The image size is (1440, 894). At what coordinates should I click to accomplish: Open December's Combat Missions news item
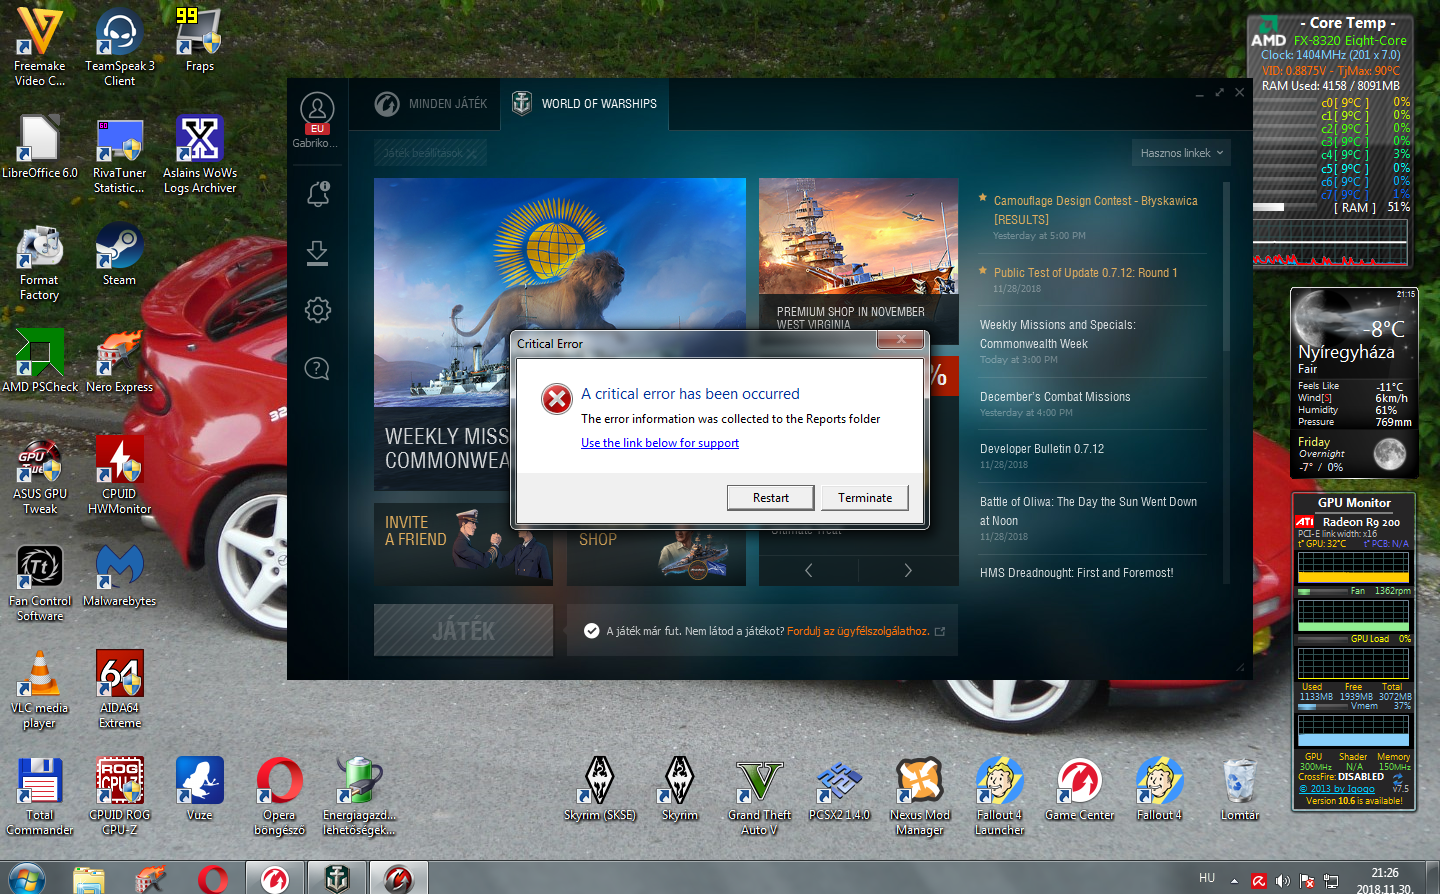1055,397
